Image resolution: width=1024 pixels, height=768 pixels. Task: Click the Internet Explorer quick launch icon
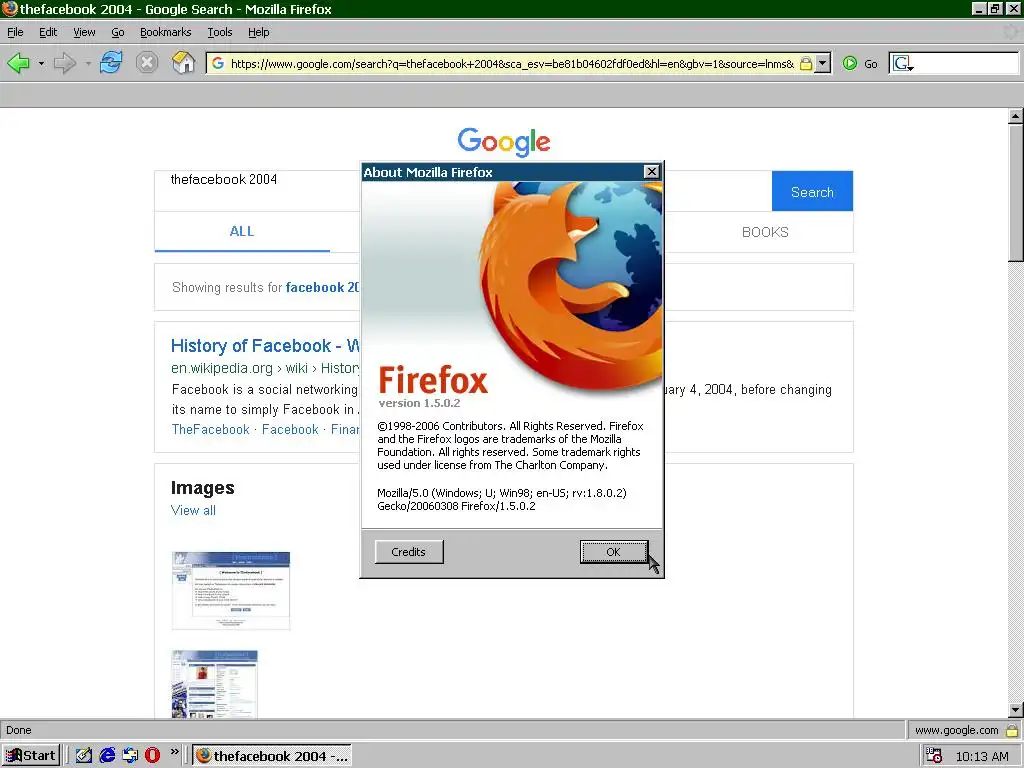[x=107, y=756]
